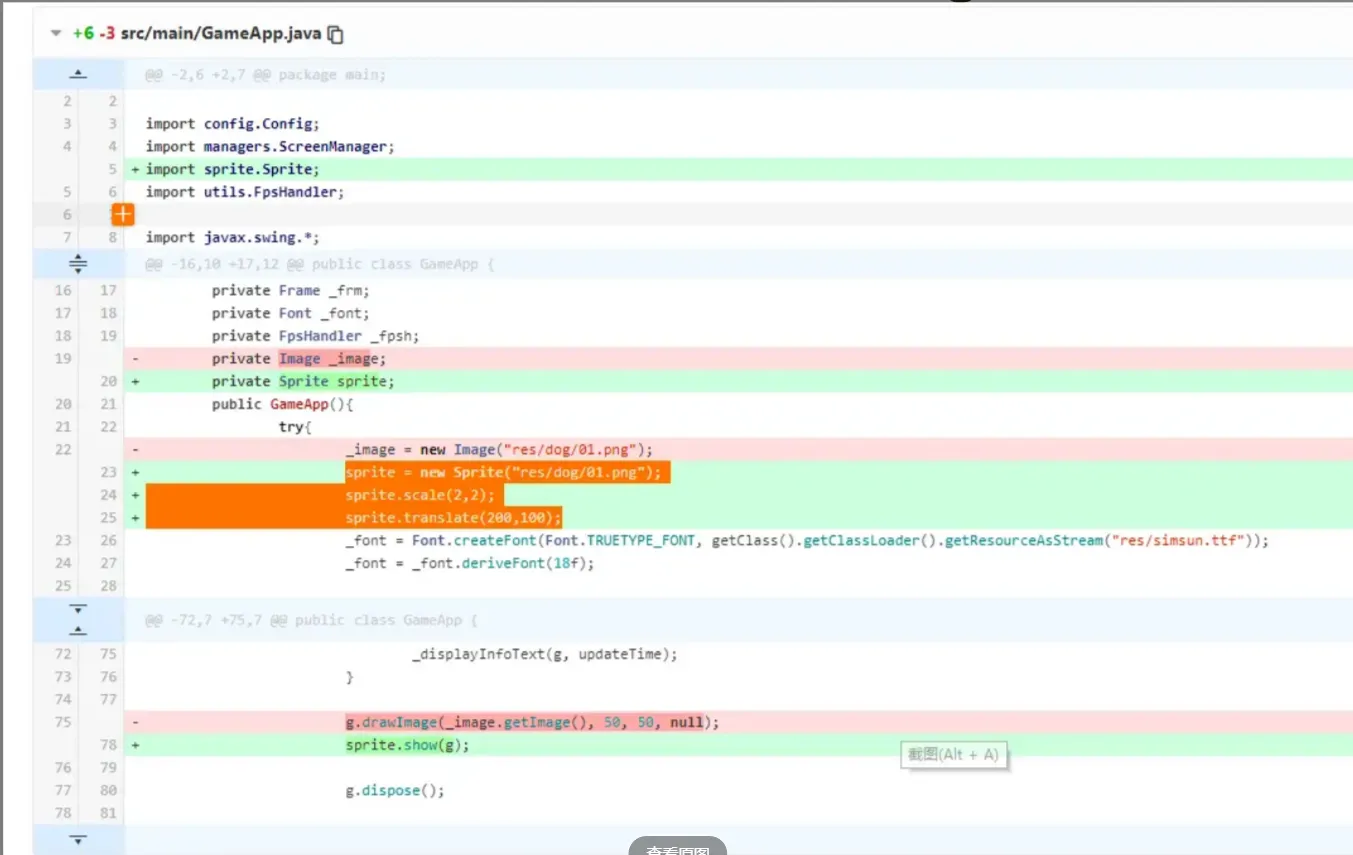Click the added 'sprite.show(g);' line
The width and height of the screenshot is (1353, 855).
407,745
